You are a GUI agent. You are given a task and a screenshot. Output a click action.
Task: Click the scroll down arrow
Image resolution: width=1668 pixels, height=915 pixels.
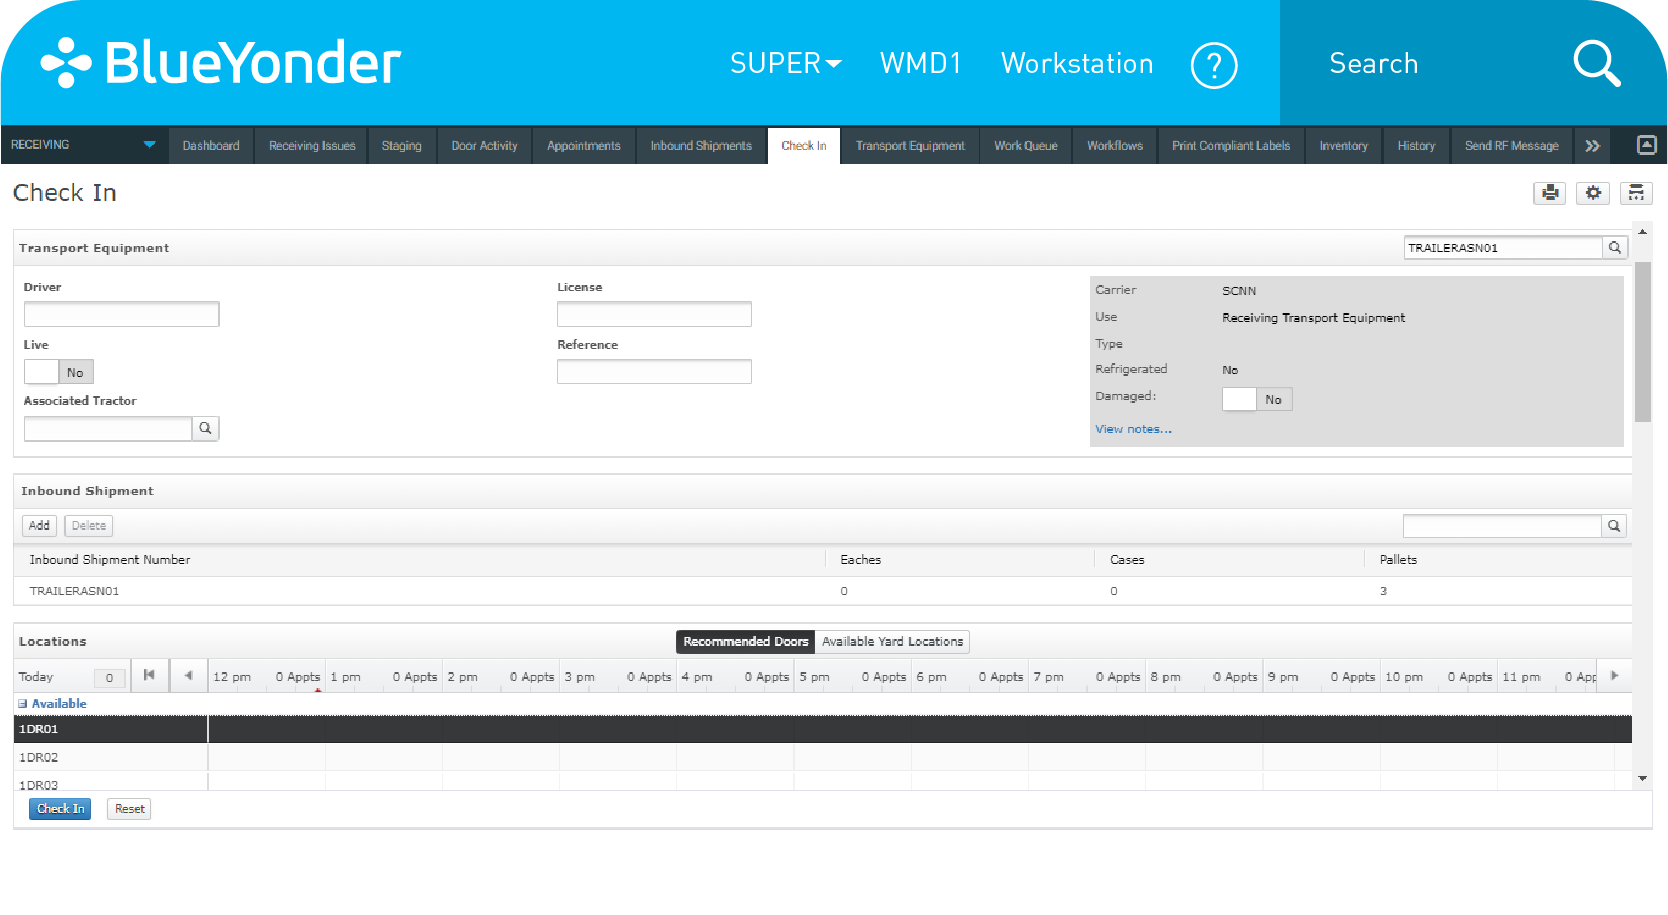click(1642, 778)
